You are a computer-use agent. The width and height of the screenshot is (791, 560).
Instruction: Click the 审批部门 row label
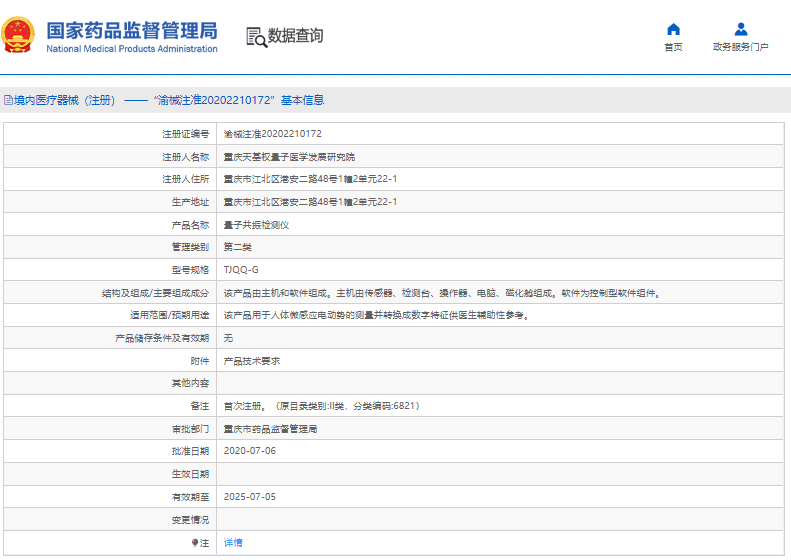pos(190,429)
